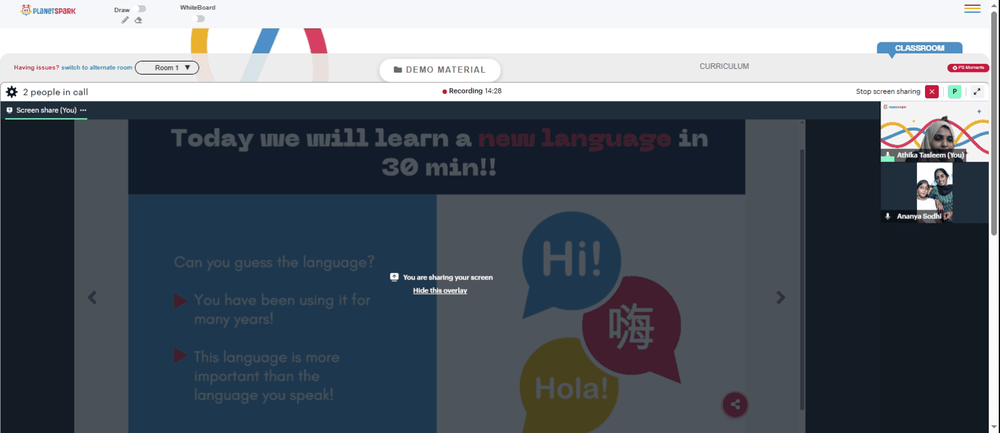
Task: Open Athika Tasleem's video tile
Action: (934, 131)
